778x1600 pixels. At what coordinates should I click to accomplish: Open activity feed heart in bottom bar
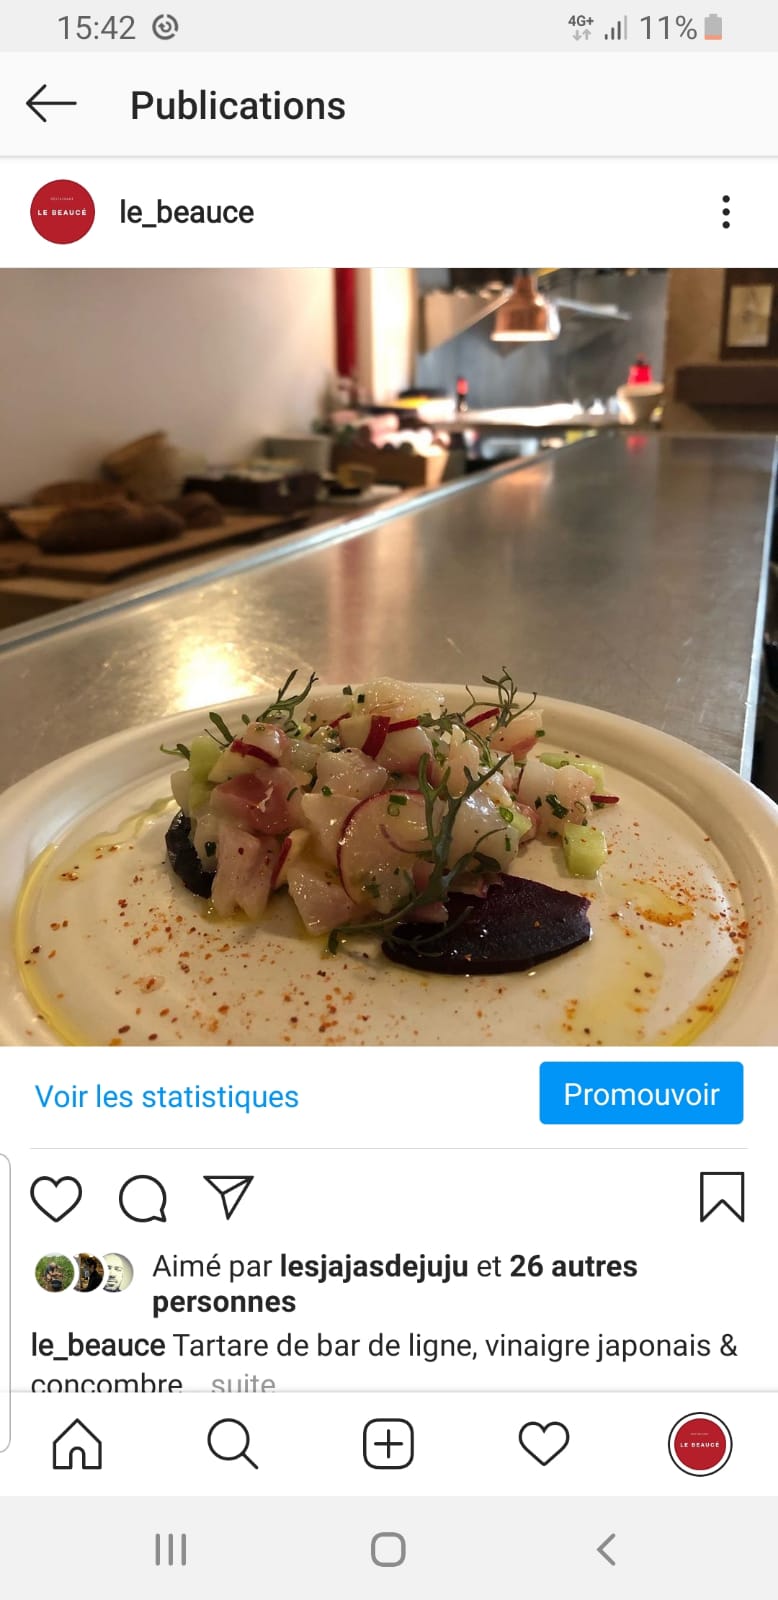click(x=544, y=1444)
